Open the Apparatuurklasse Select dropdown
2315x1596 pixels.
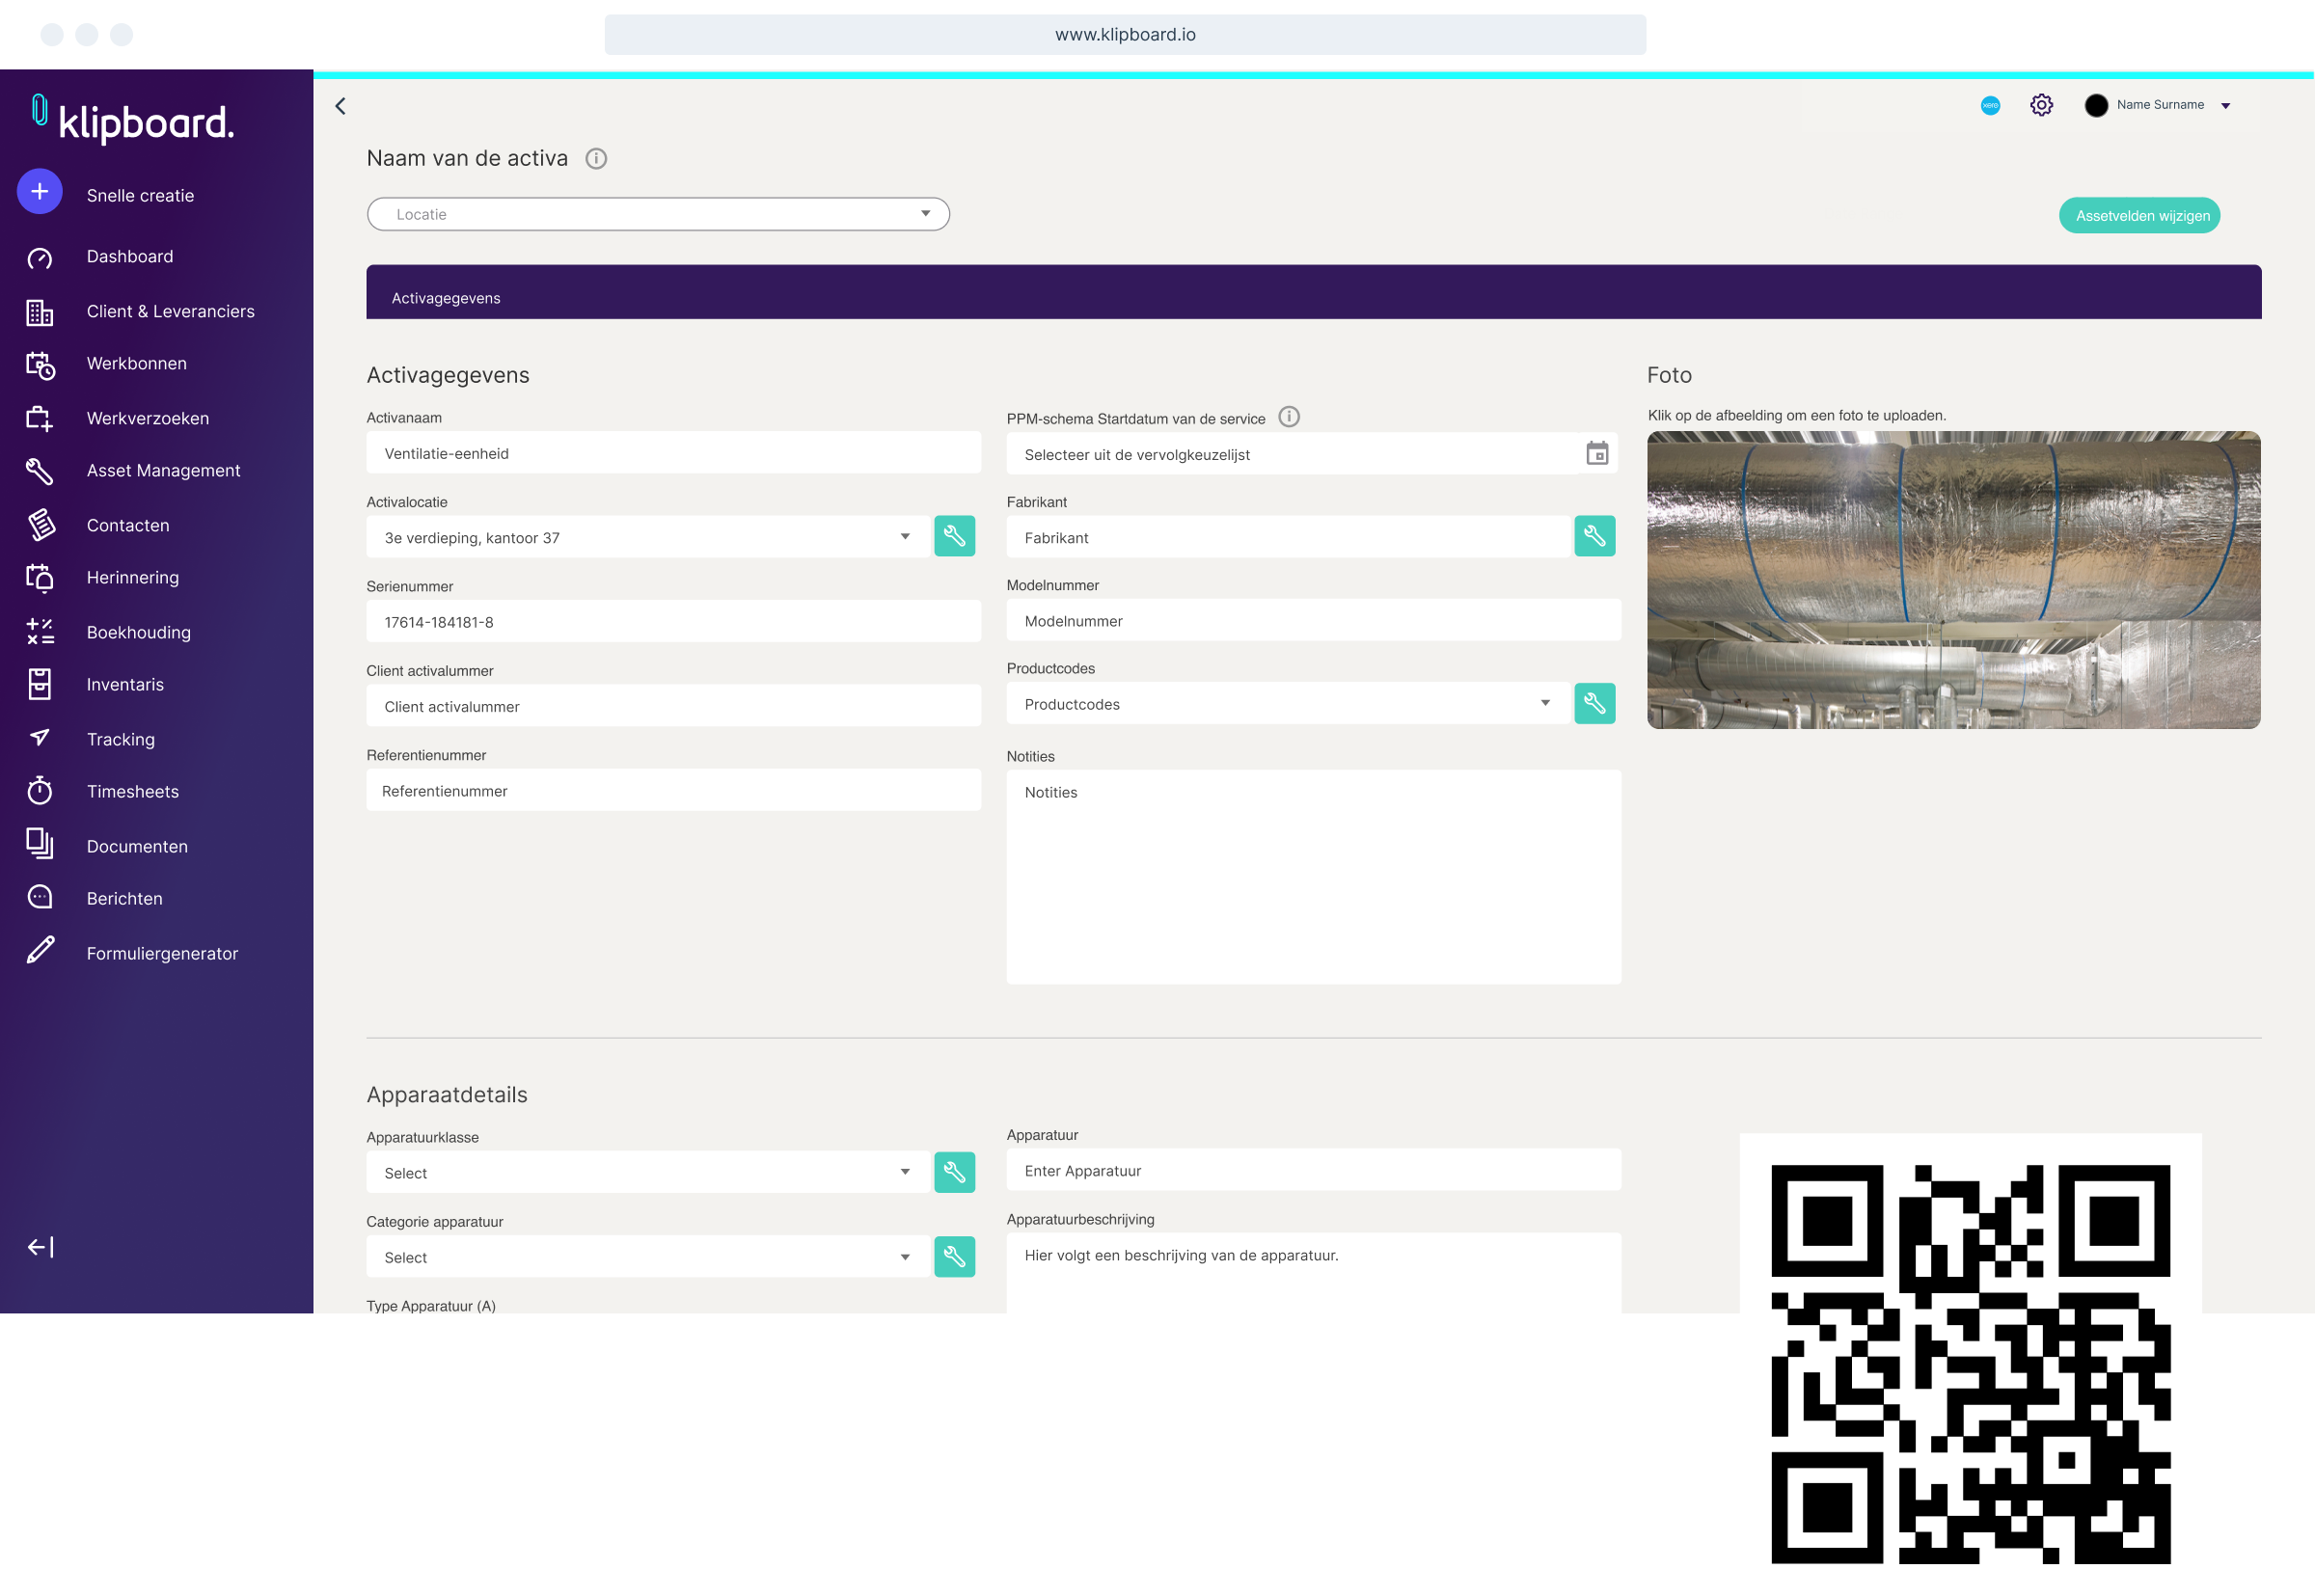(x=649, y=1173)
